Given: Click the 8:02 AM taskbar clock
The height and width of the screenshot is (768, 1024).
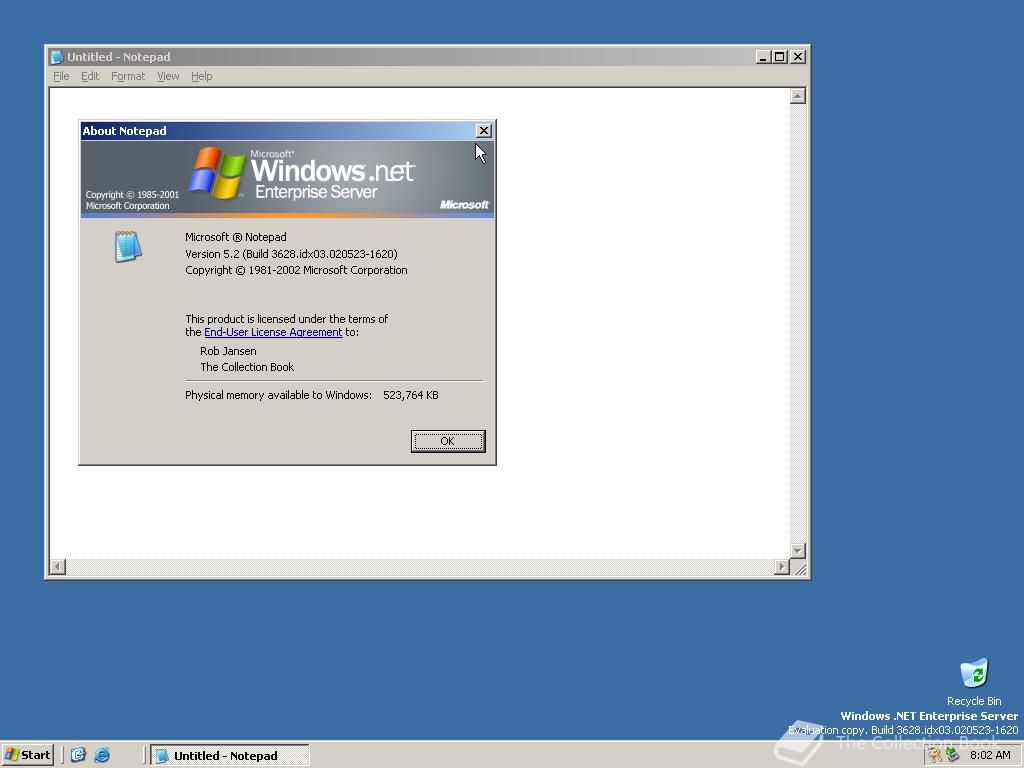Looking at the screenshot, I should pos(990,755).
